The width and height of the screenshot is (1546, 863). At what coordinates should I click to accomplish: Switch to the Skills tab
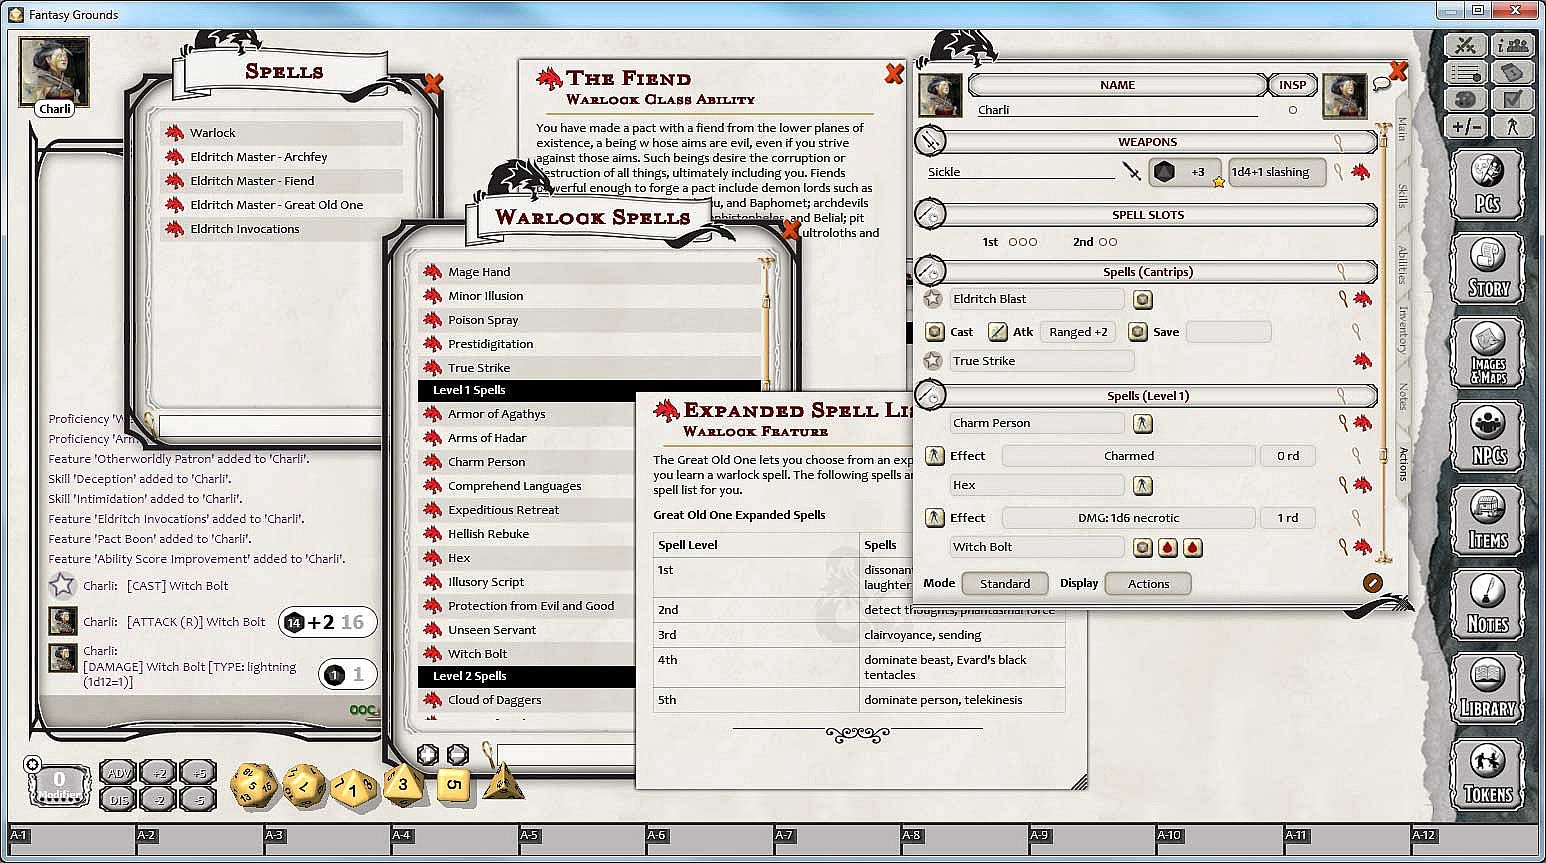click(x=1402, y=196)
